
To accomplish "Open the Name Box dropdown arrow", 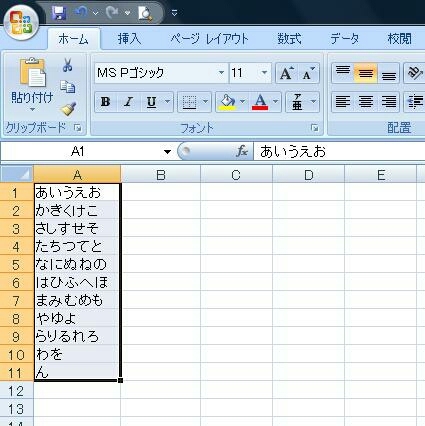I will tap(167, 152).
